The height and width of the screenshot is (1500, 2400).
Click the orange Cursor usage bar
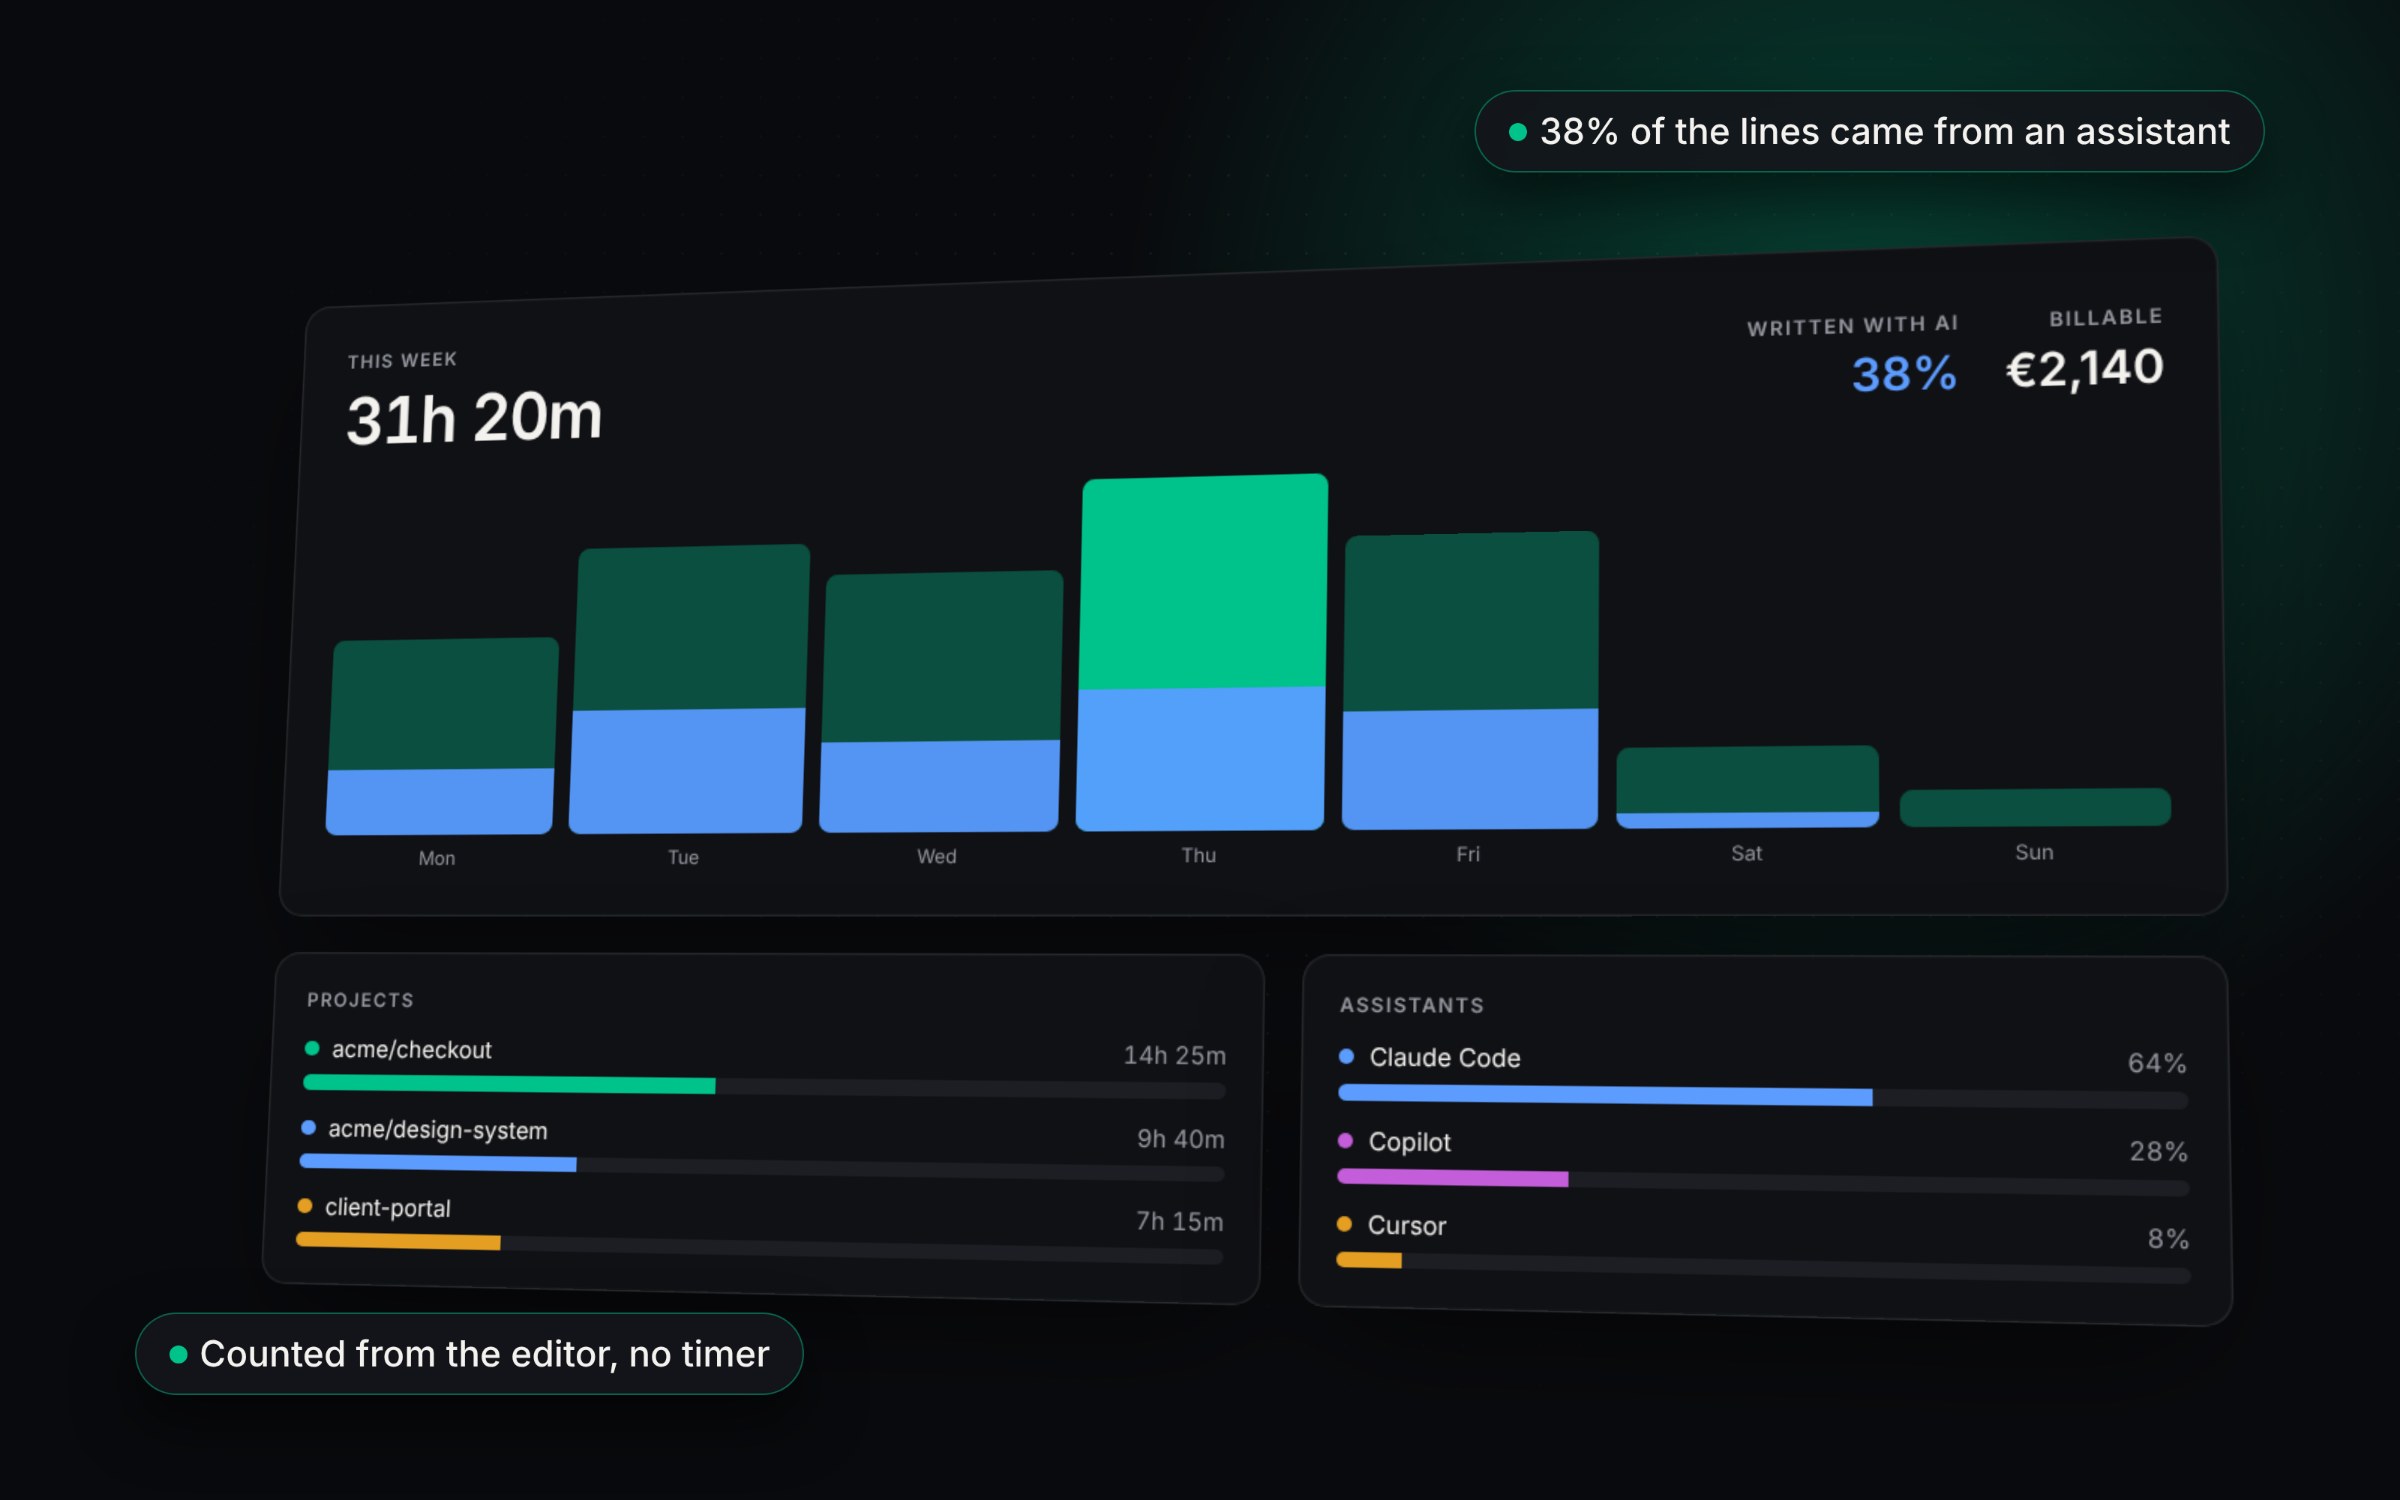tap(1369, 1260)
